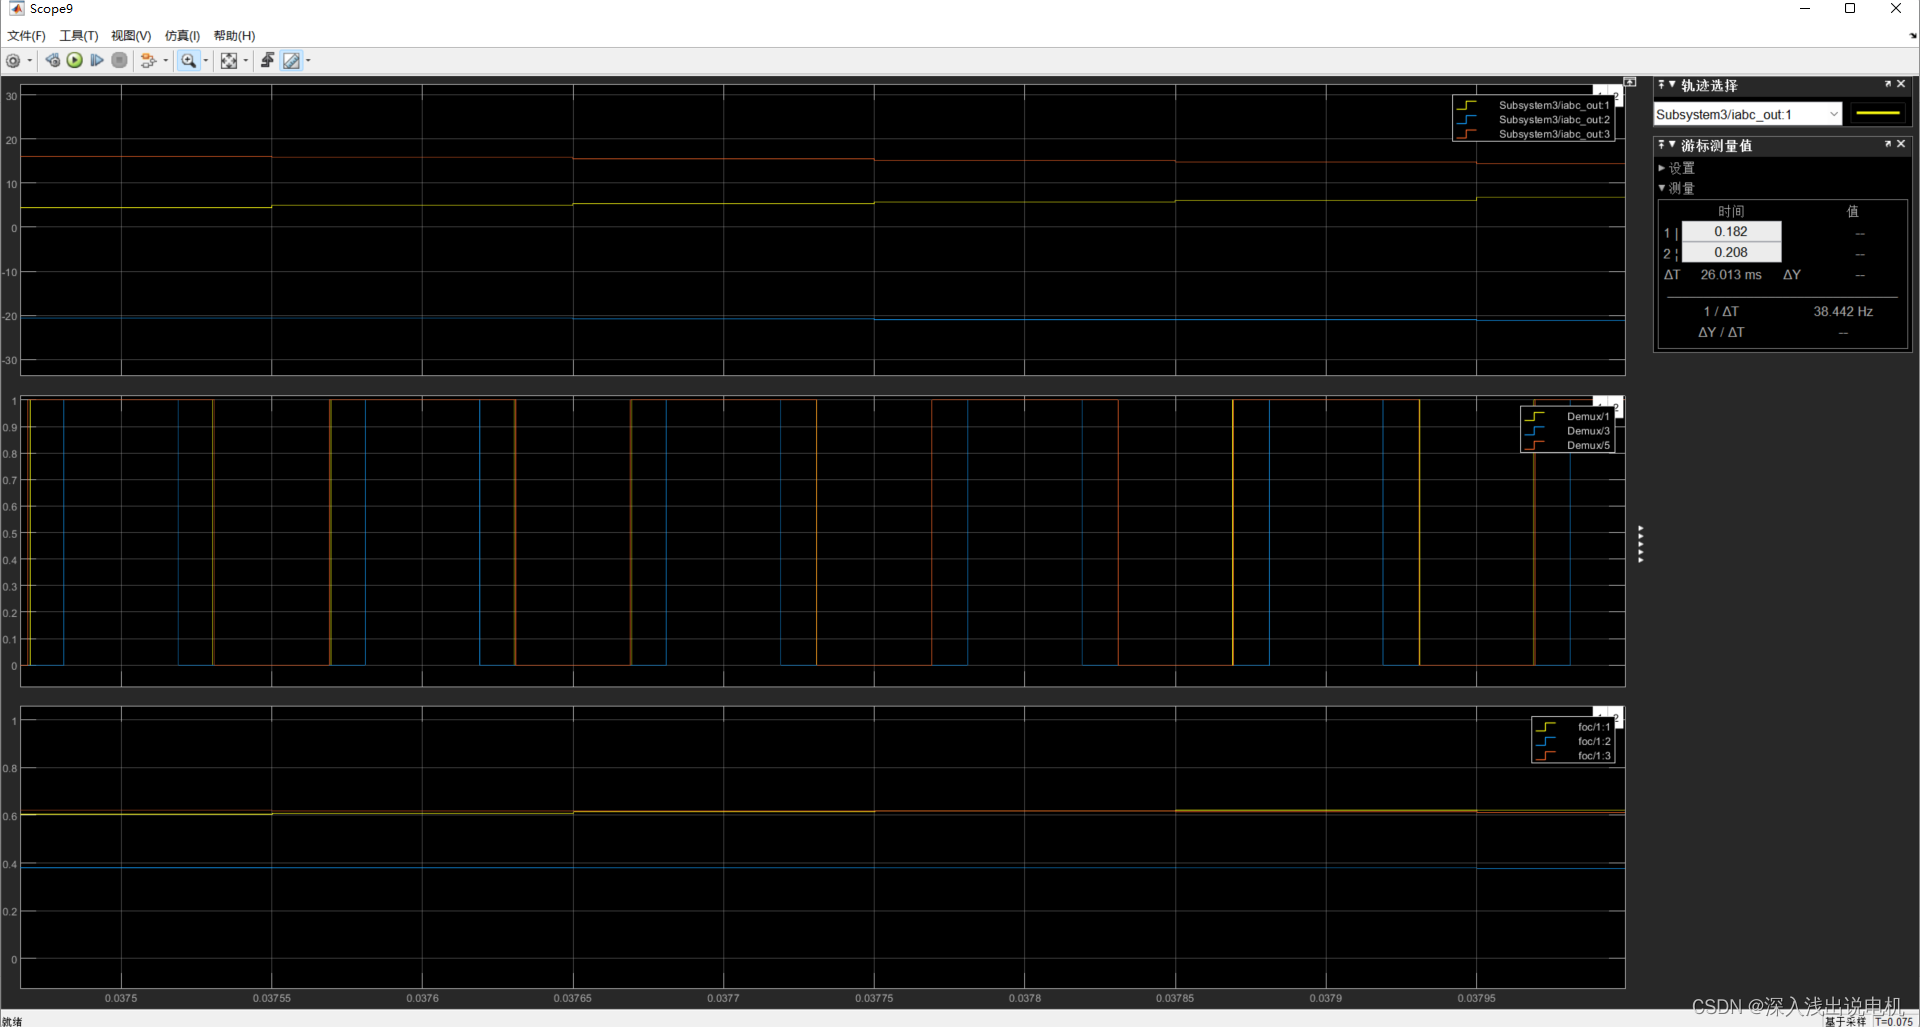Screen dimensions: 1920x1027
Task: Click legend entry Demux/1
Action: (x=1588, y=416)
